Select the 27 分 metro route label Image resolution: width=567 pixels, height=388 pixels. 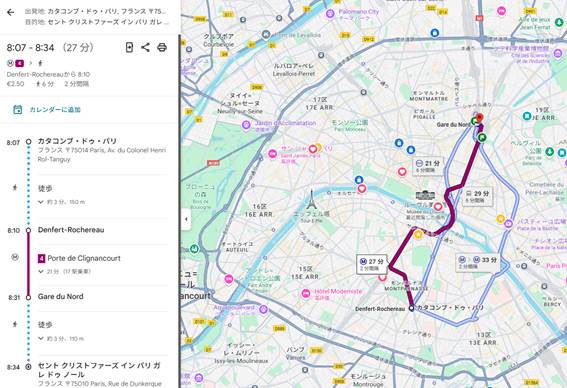point(372,264)
